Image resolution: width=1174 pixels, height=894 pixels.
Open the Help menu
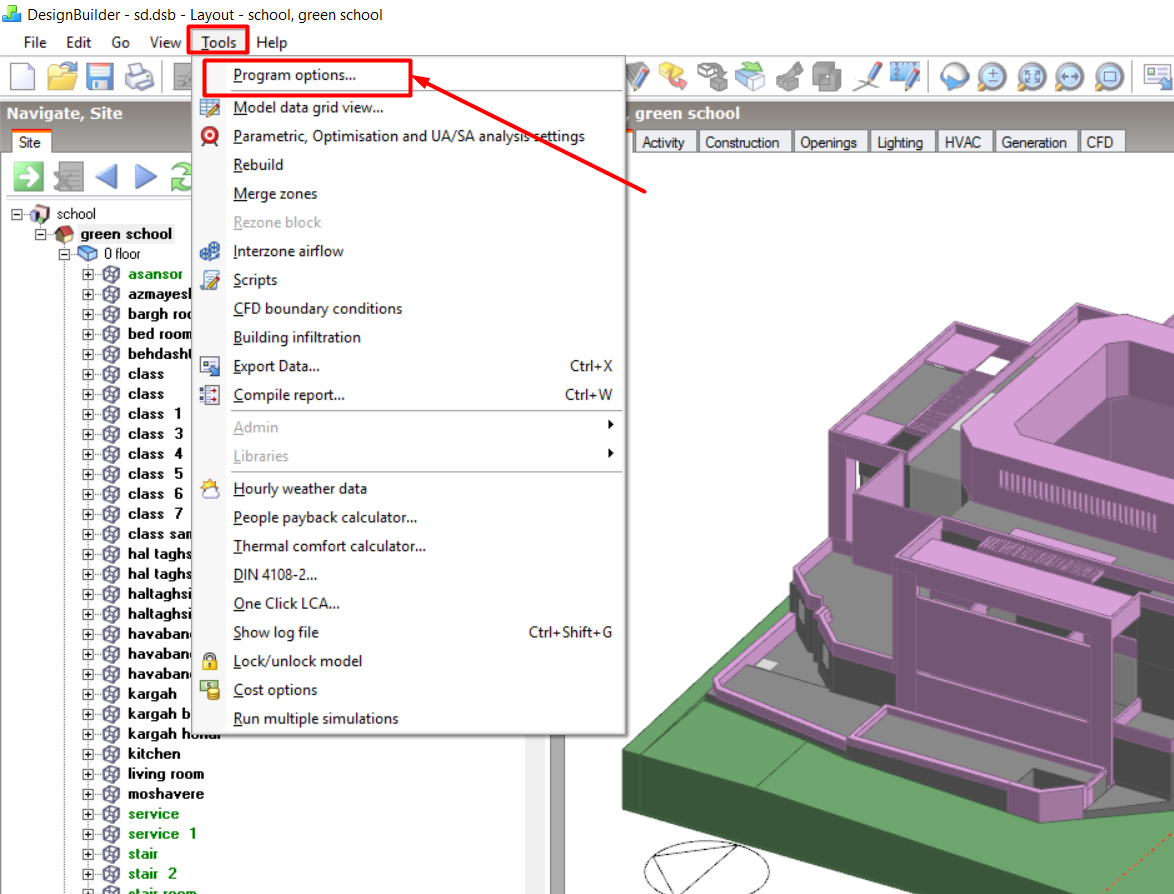click(271, 43)
